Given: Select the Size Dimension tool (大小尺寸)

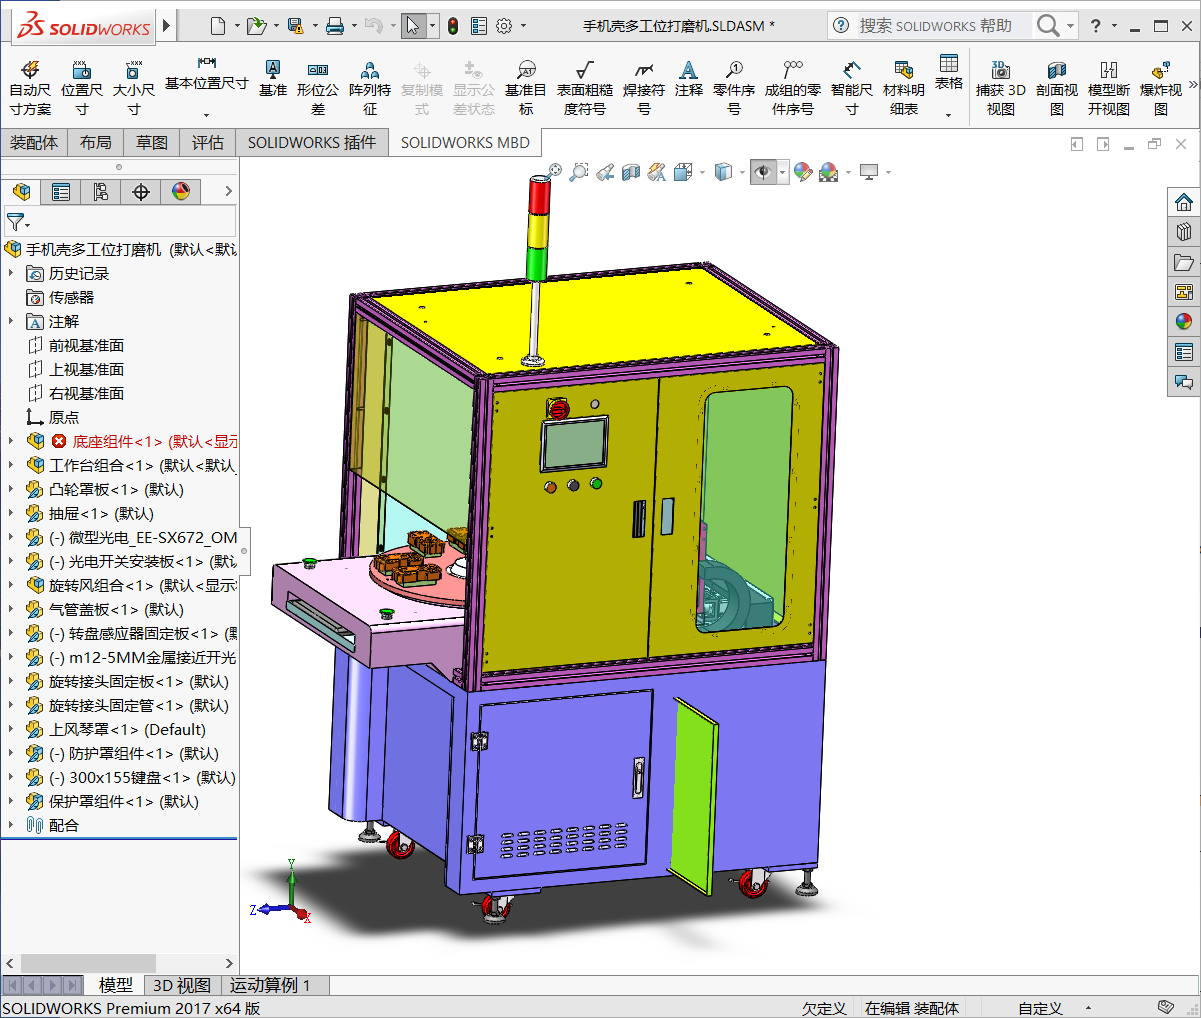Looking at the screenshot, I should click(x=133, y=87).
